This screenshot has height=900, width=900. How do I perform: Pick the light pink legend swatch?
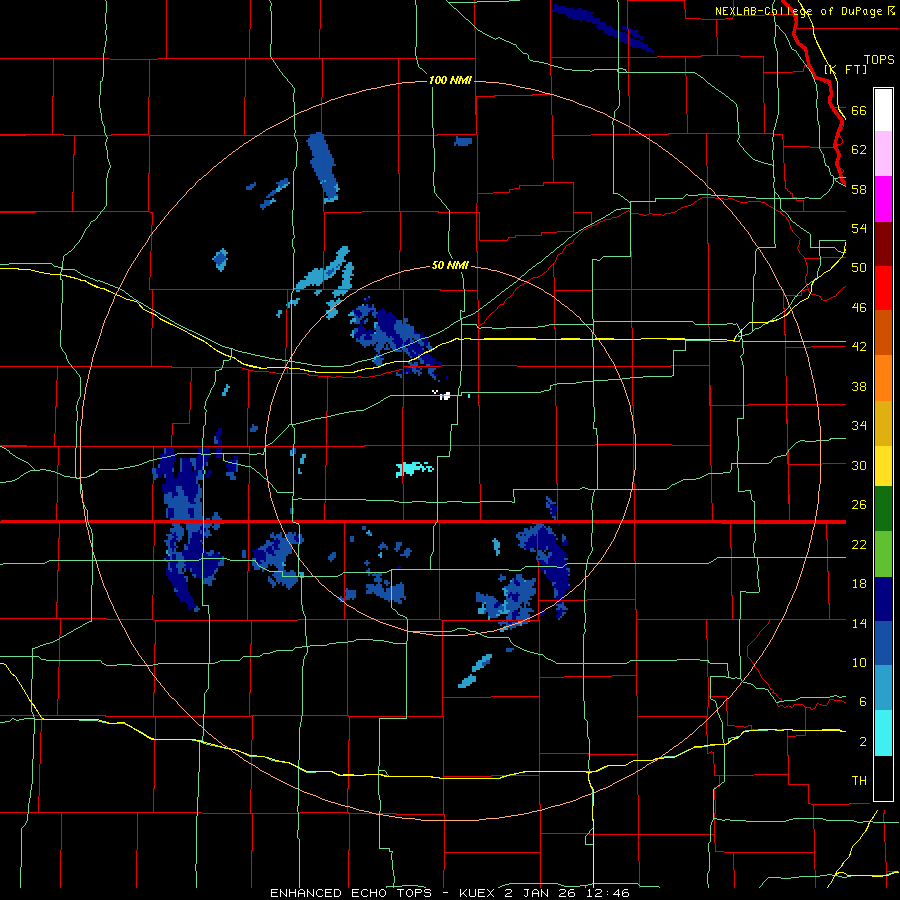pos(883,154)
